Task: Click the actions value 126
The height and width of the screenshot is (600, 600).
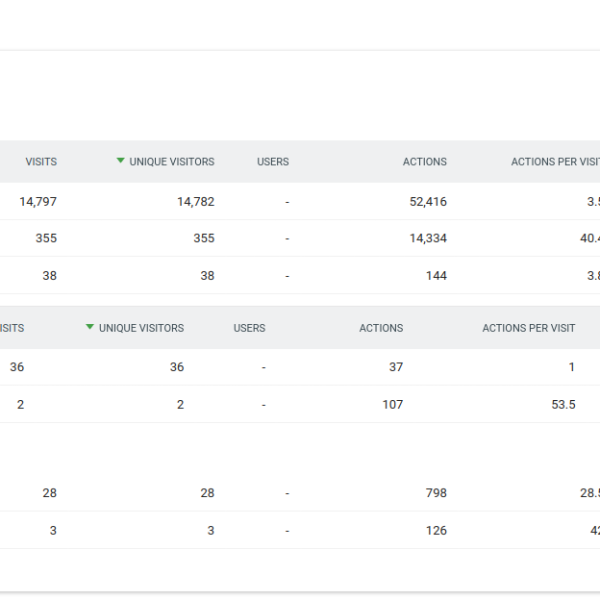Action: (x=436, y=530)
